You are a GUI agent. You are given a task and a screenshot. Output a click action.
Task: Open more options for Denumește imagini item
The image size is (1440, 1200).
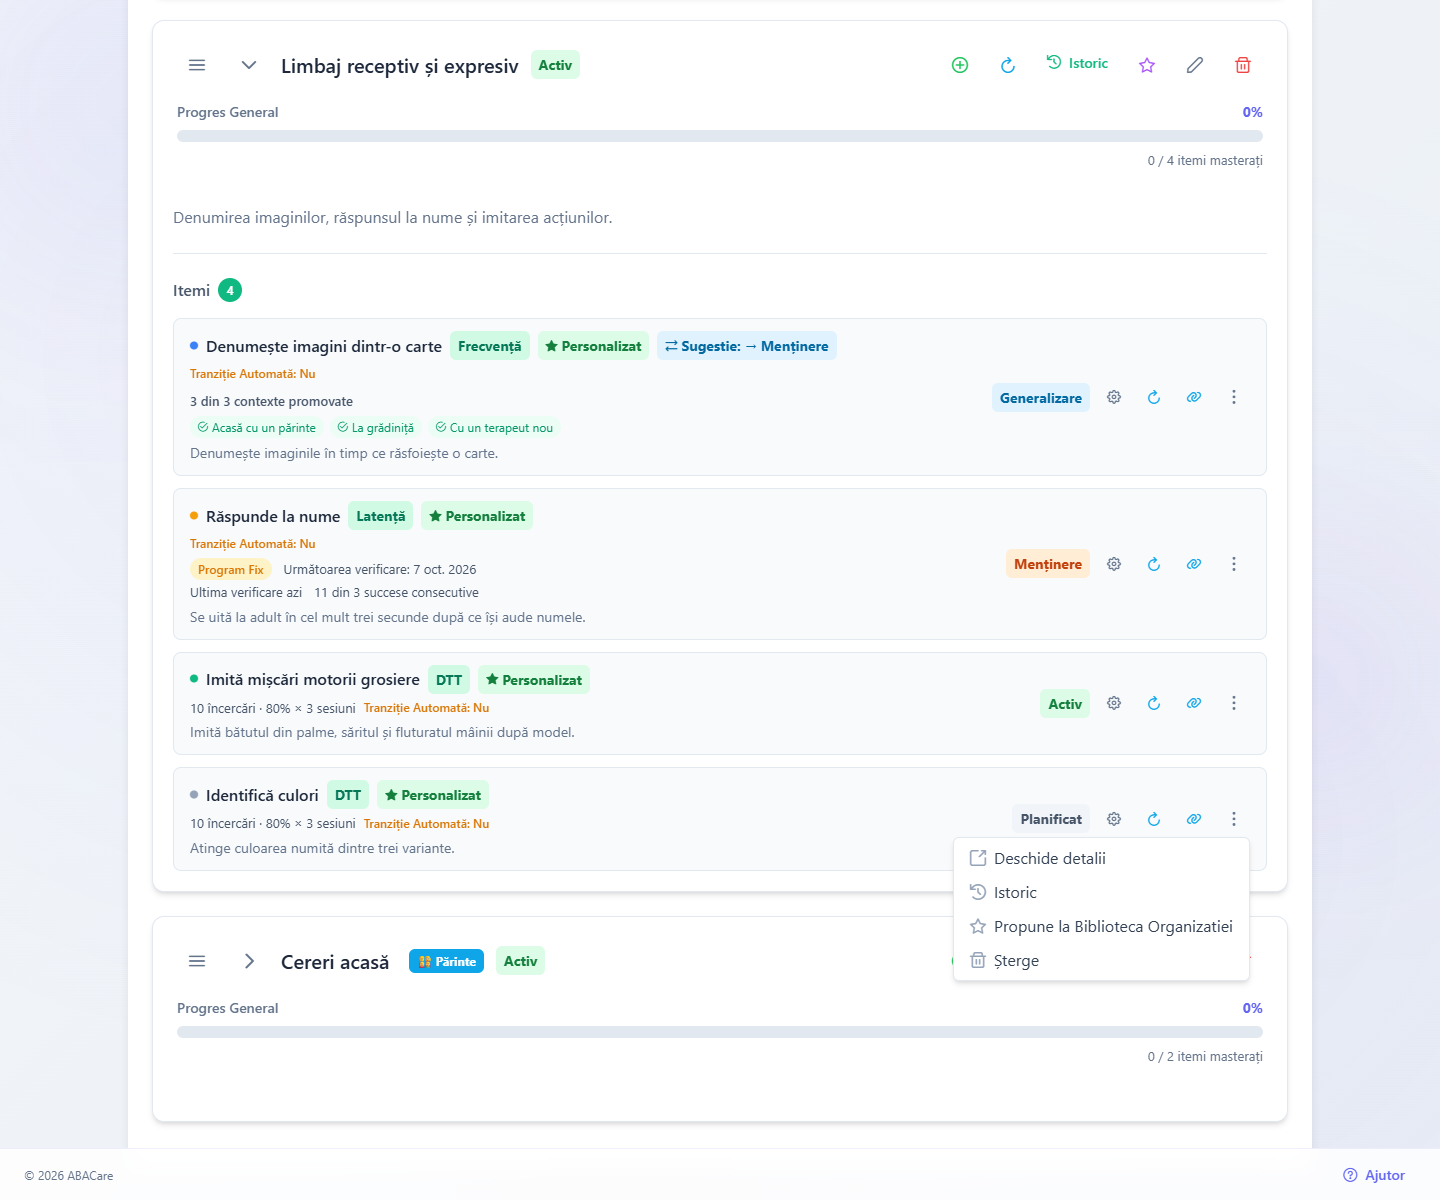pyautogui.click(x=1234, y=397)
